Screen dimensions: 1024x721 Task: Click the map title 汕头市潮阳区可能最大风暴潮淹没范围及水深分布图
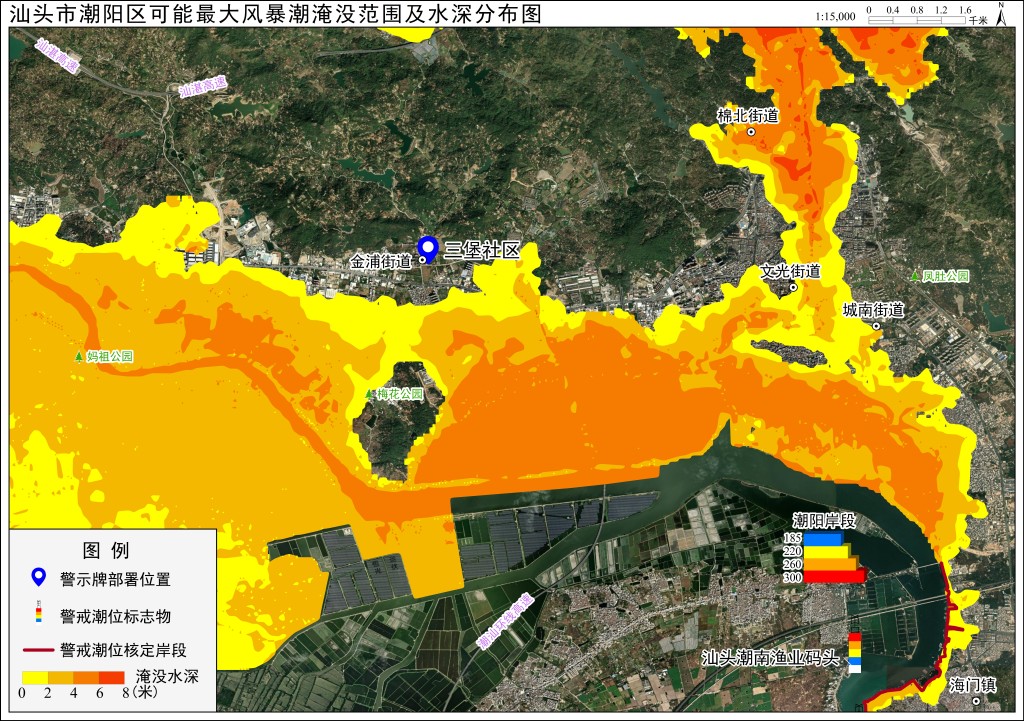click(275, 13)
